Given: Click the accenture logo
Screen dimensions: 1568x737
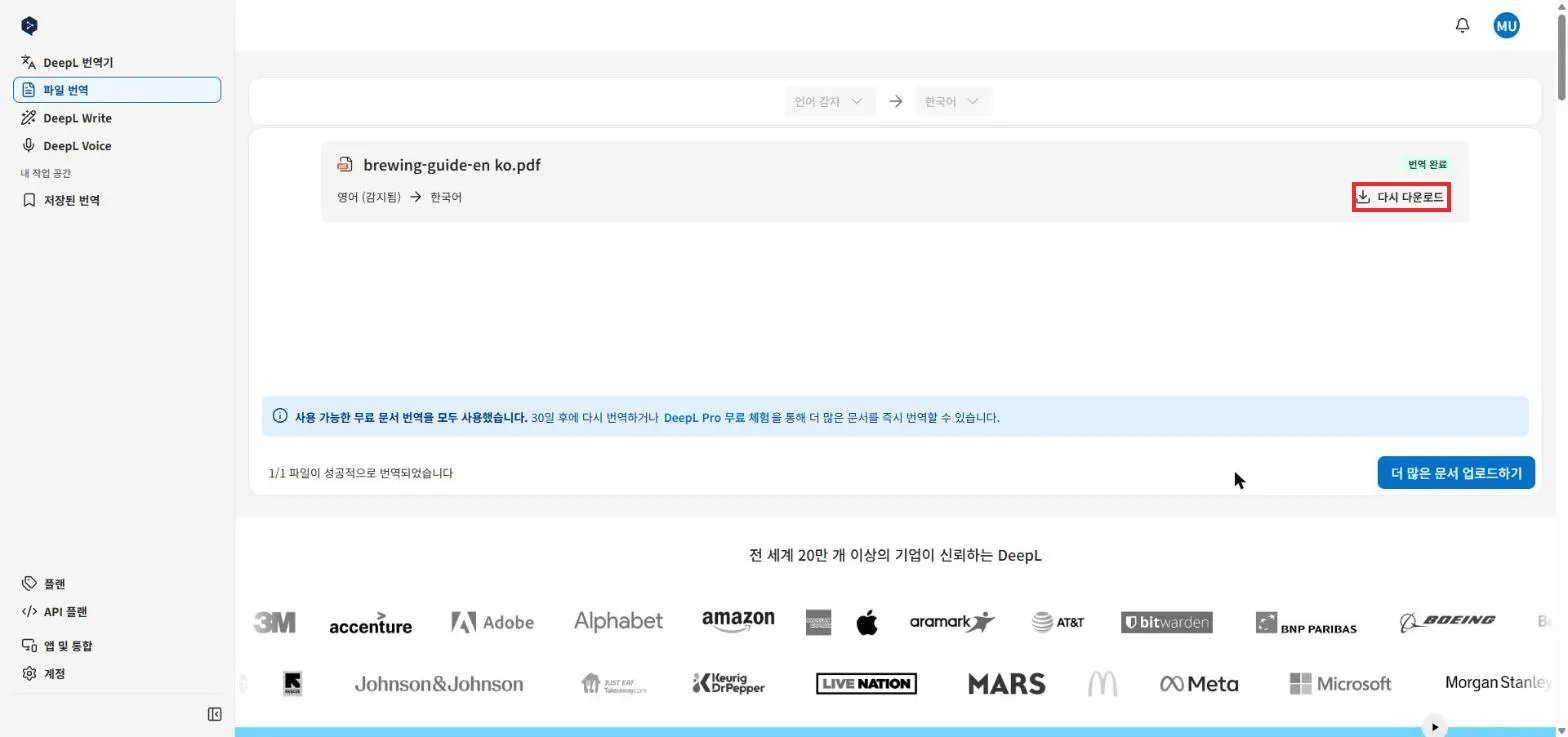Looking at the screenshot, I should pyautogui.click(x=370, y=623).
